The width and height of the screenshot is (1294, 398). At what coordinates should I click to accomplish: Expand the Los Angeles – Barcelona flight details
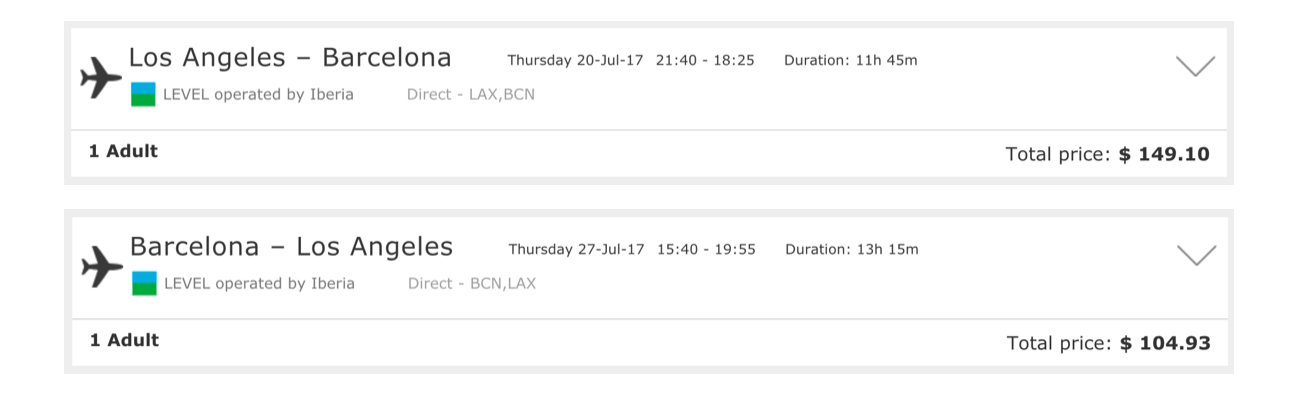pos(1195,66)
